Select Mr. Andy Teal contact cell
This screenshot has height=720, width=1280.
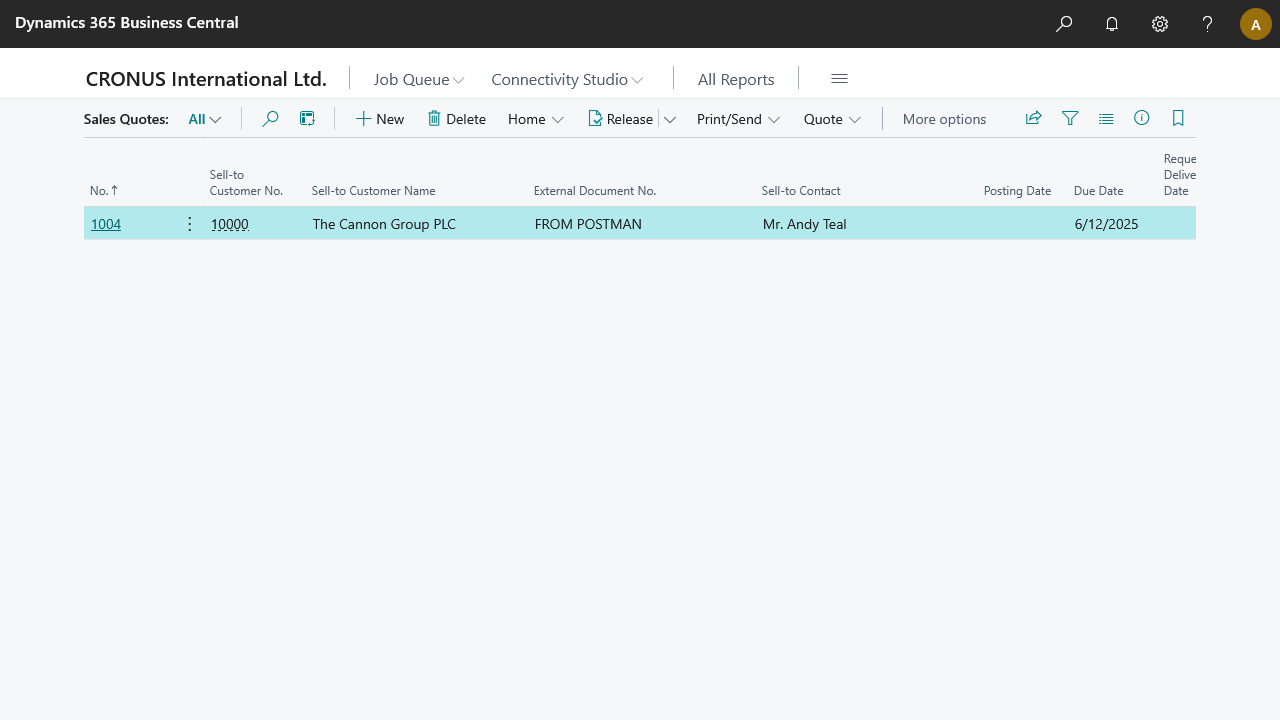click(804, 224)
